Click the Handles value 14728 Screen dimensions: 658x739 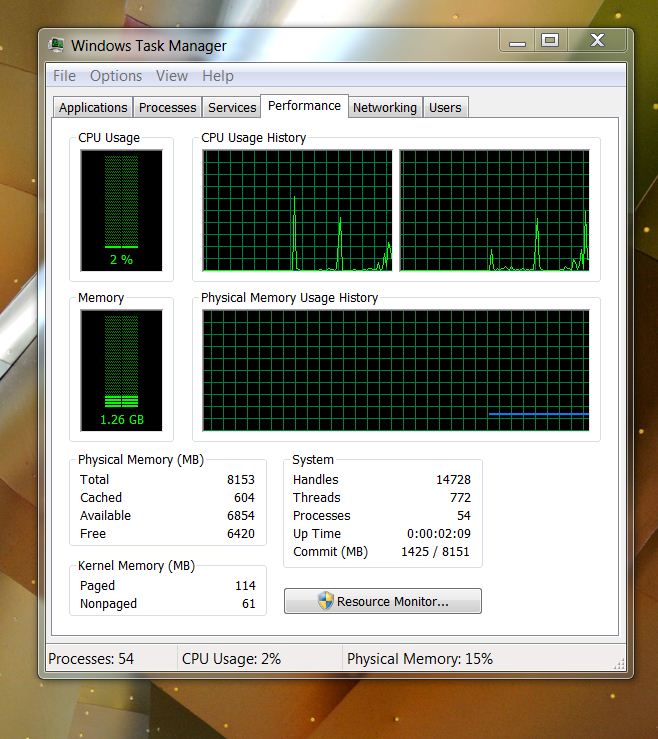pos(453,479)
